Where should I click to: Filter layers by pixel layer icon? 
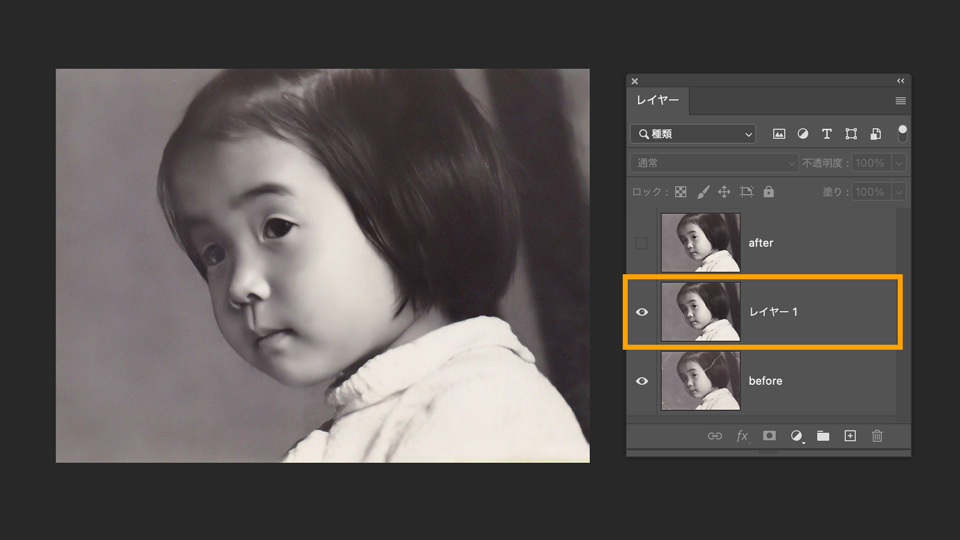(779, 133)
